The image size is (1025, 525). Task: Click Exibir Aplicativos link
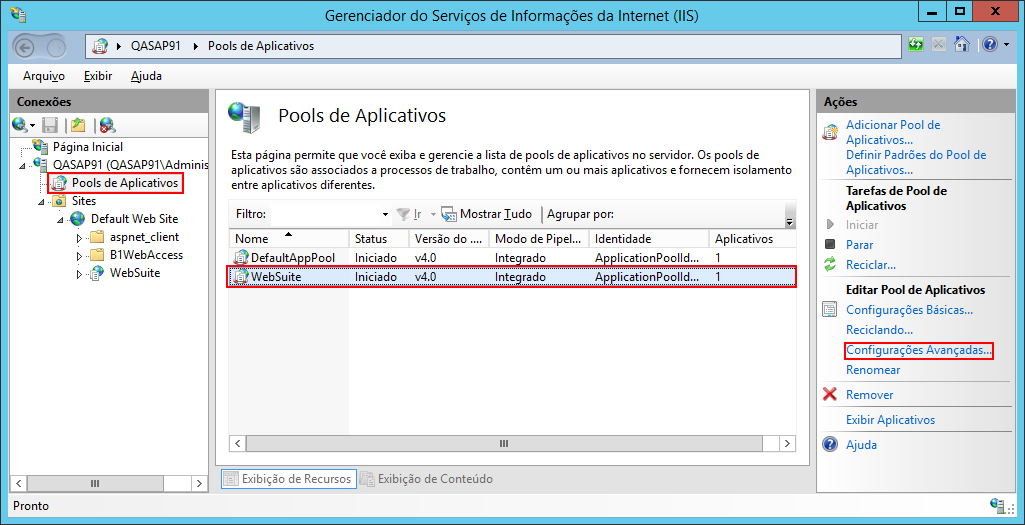890,420
